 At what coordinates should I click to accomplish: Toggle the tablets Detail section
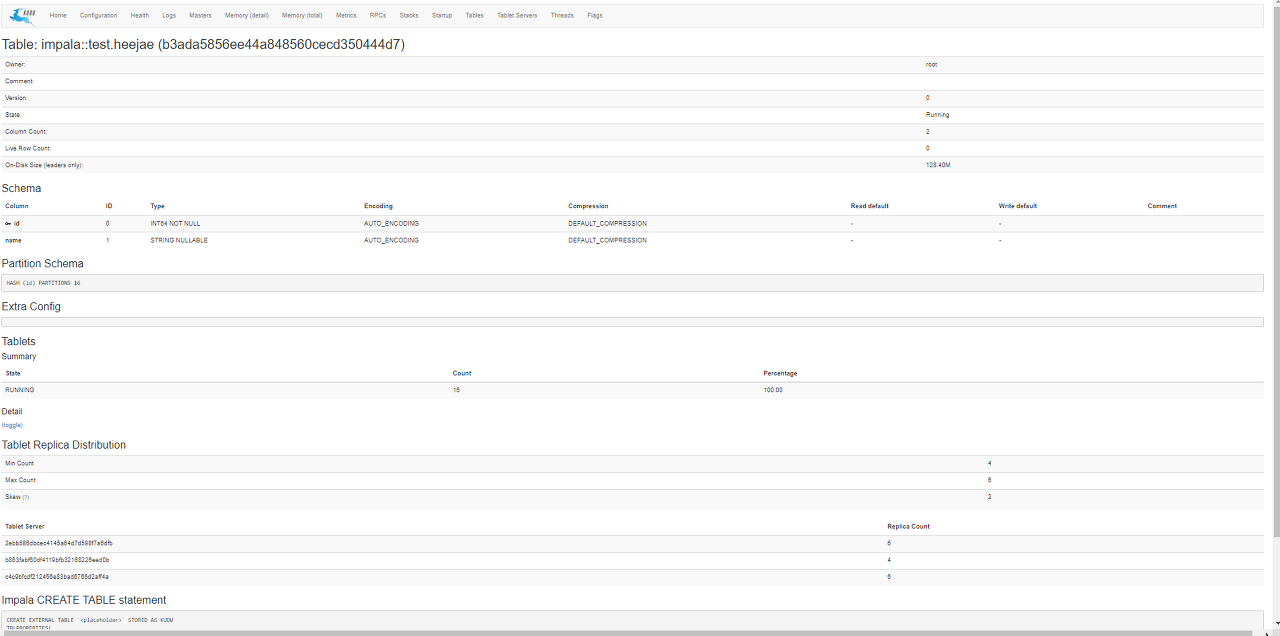[x=12, y=425]
